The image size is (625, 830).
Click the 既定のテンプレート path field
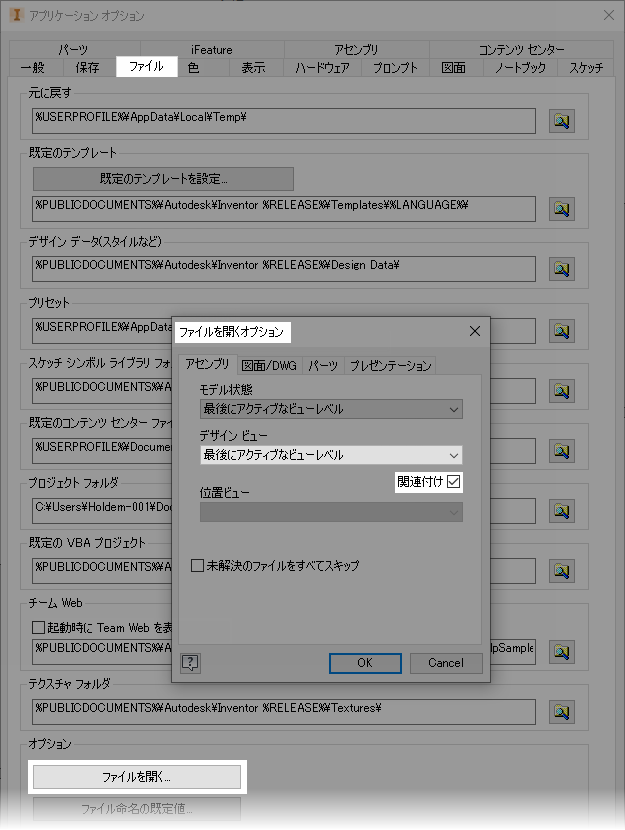click(284, 209)
